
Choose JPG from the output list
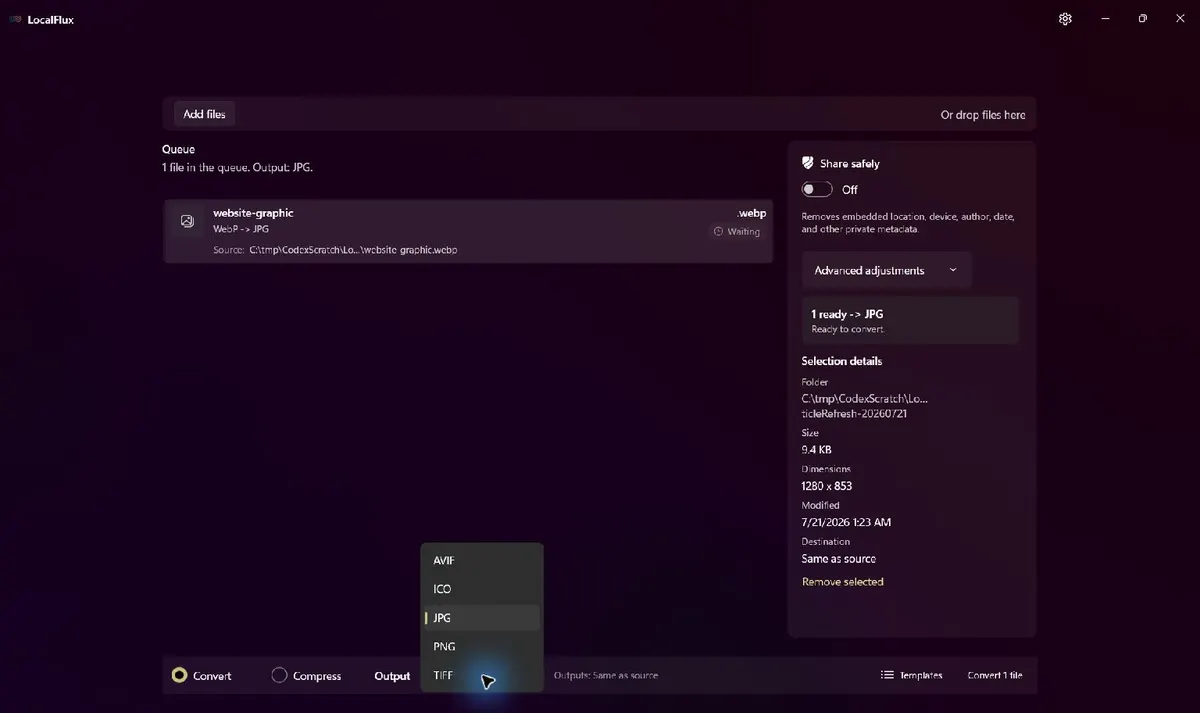(x=482, y=618)
